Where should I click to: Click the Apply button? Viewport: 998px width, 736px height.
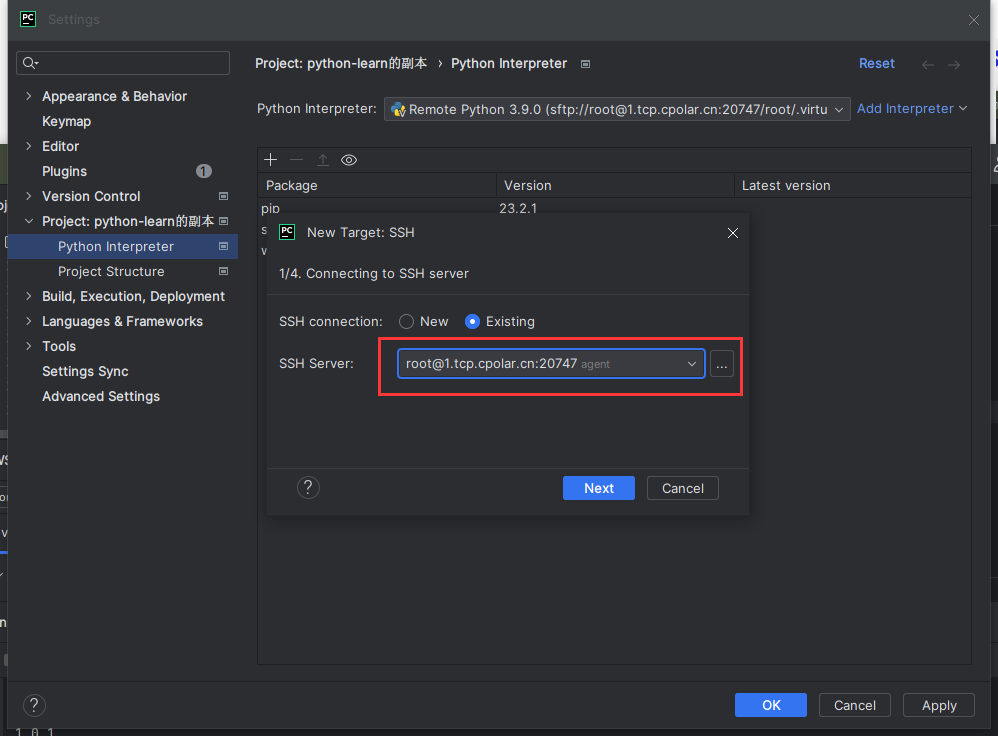[x=938, y=705]
